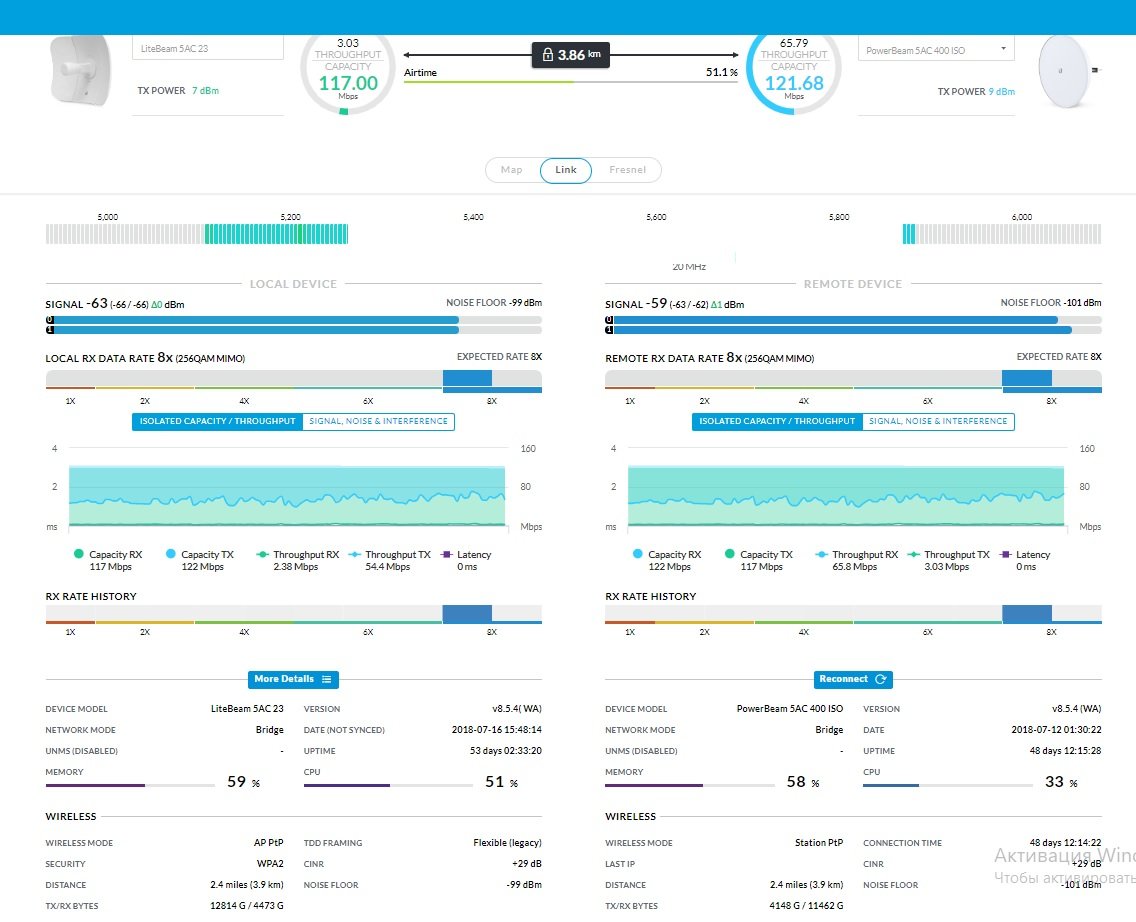
Task: Click the More Details button
Action: 293,679
